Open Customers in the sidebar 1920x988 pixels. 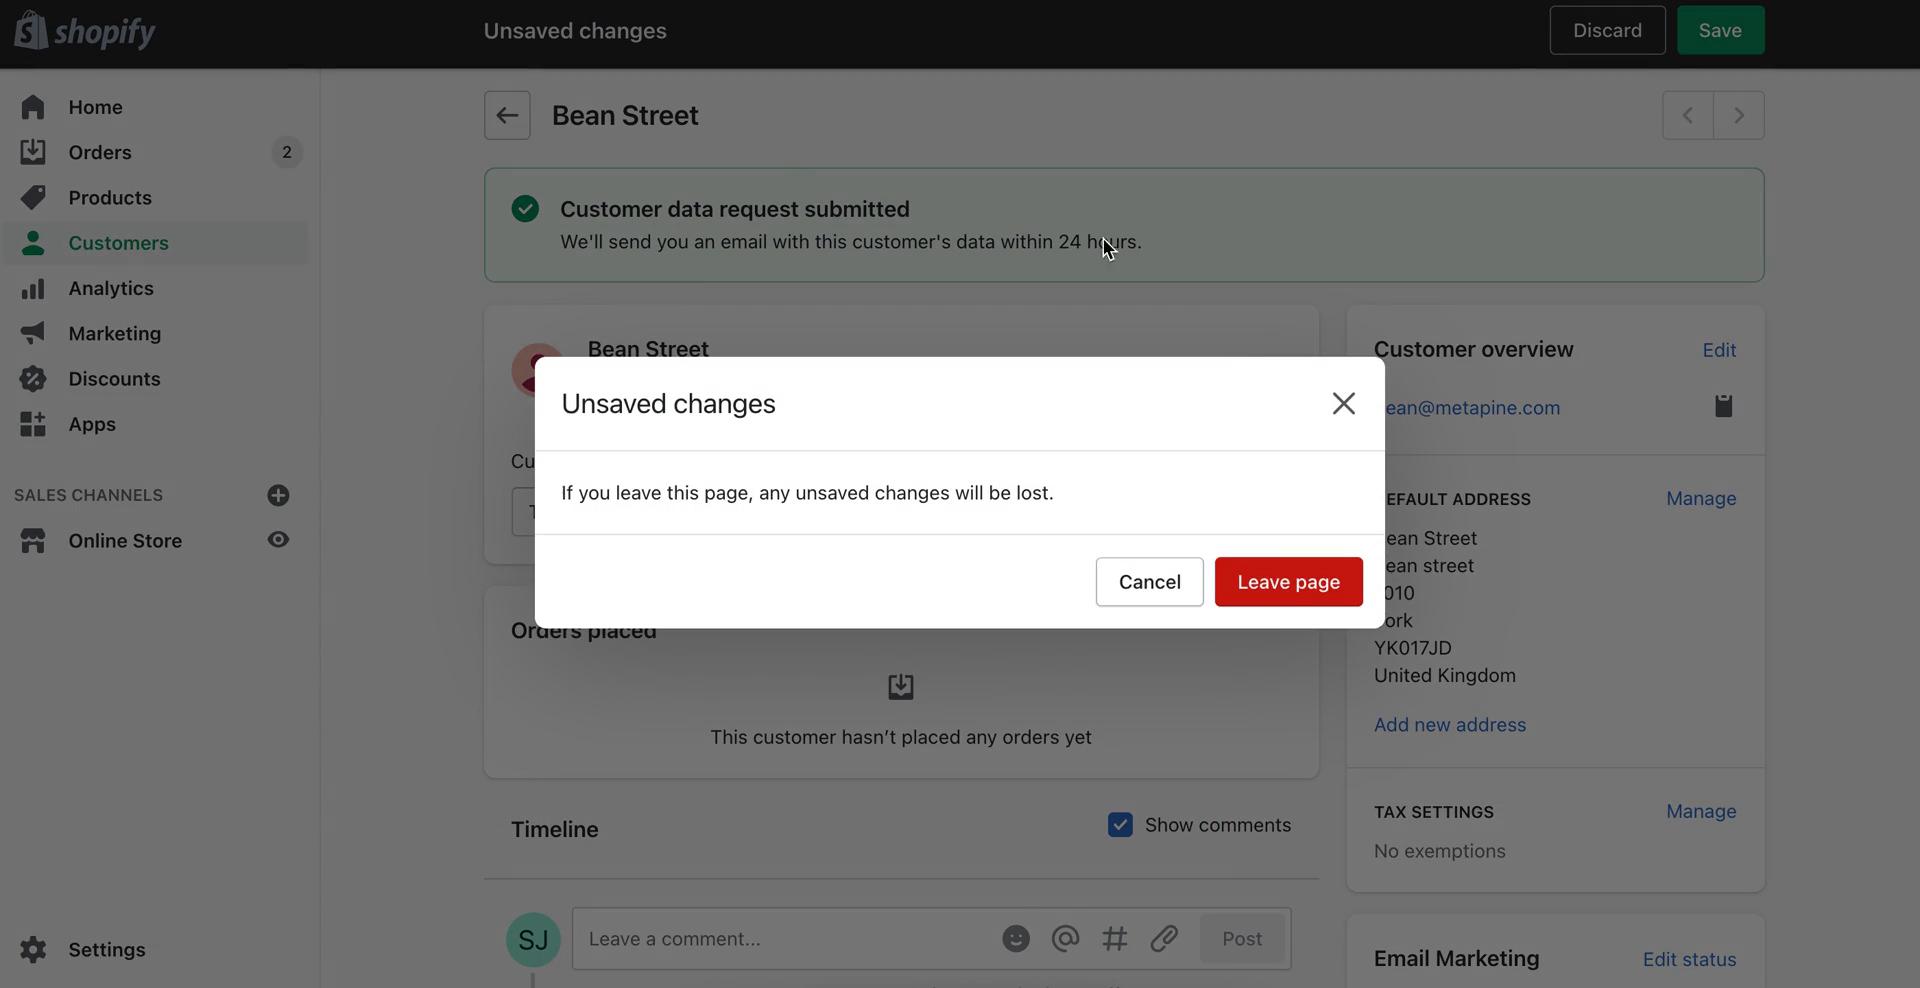118,243
